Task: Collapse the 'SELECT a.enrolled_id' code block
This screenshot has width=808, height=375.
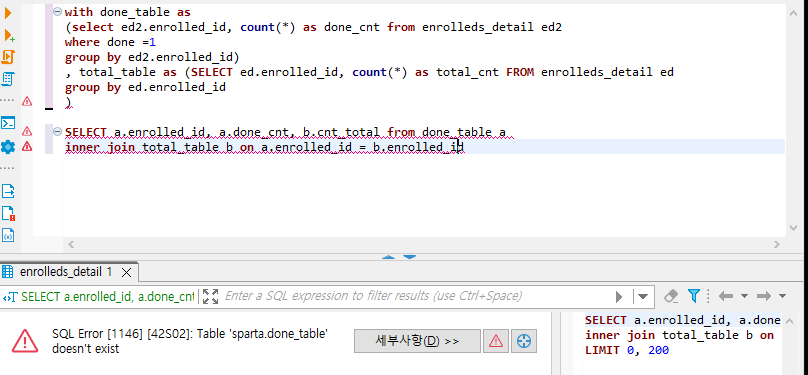Action: click(x=58, y=132)
